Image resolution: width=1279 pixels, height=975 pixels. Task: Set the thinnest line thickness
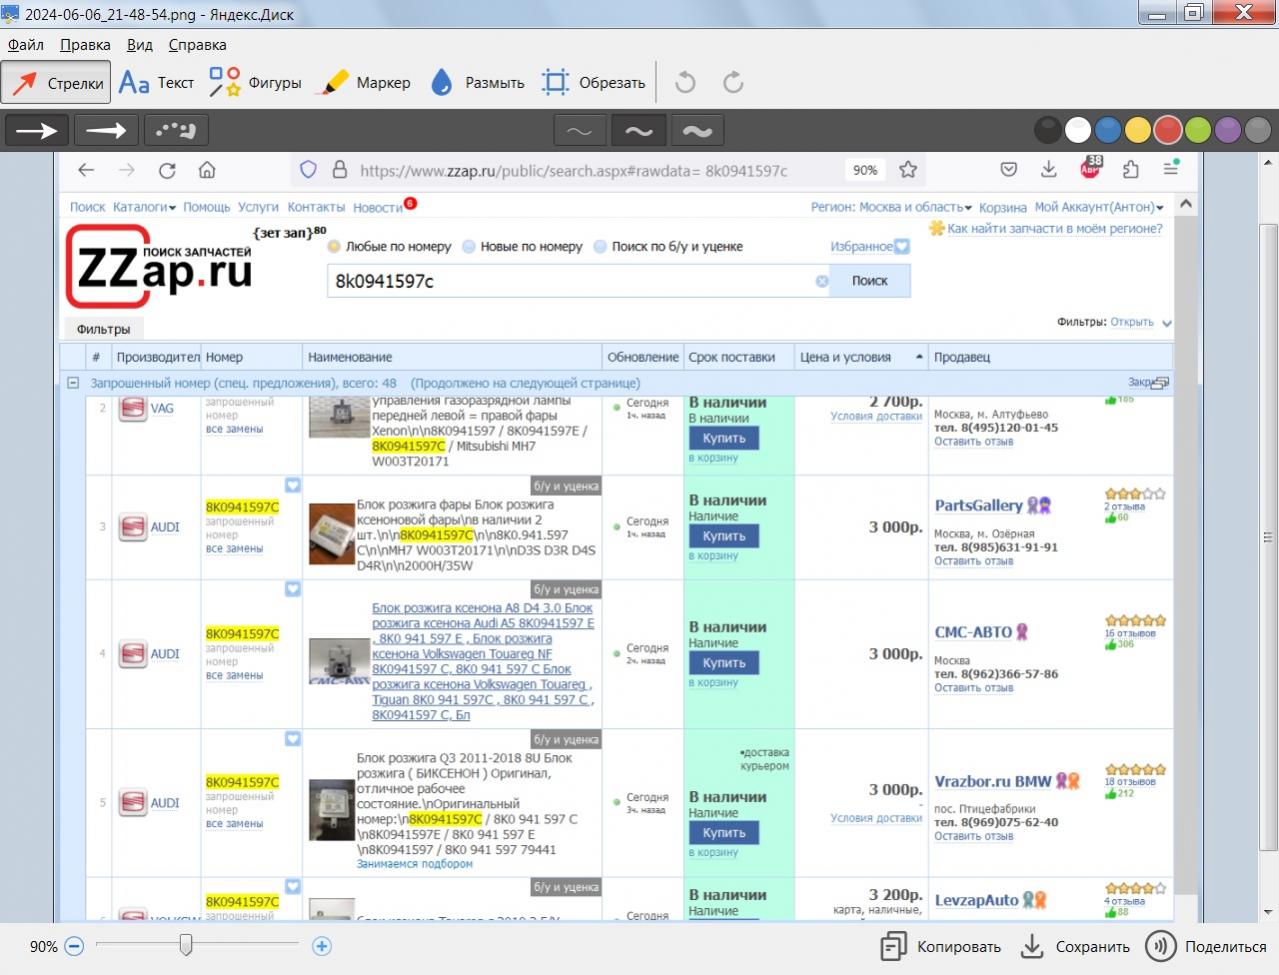[x=579, y=131]
